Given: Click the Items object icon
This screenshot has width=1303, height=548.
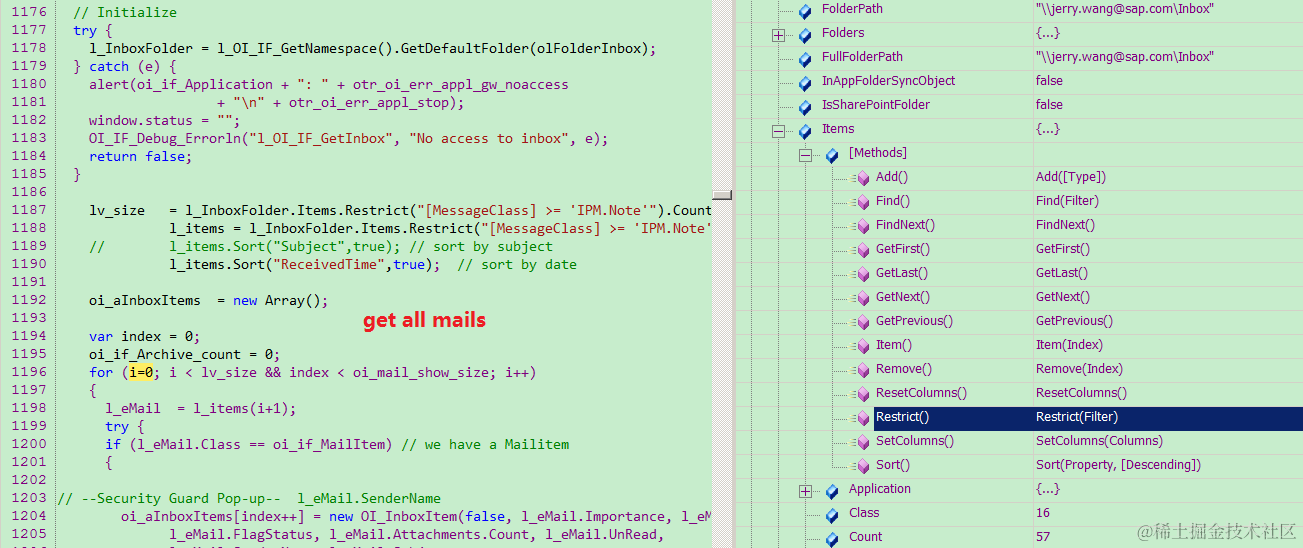Looking at the screenshot, I should tap(805, 131).
